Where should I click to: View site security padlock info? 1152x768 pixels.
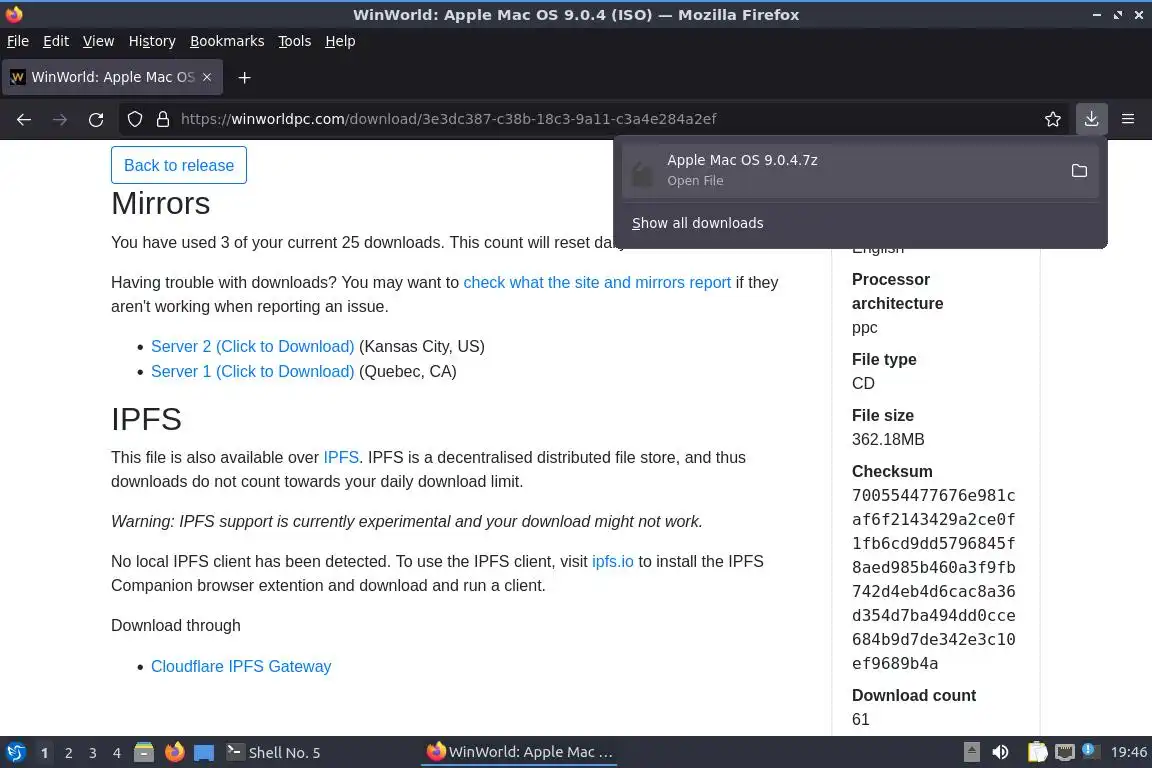pos(163,119)
